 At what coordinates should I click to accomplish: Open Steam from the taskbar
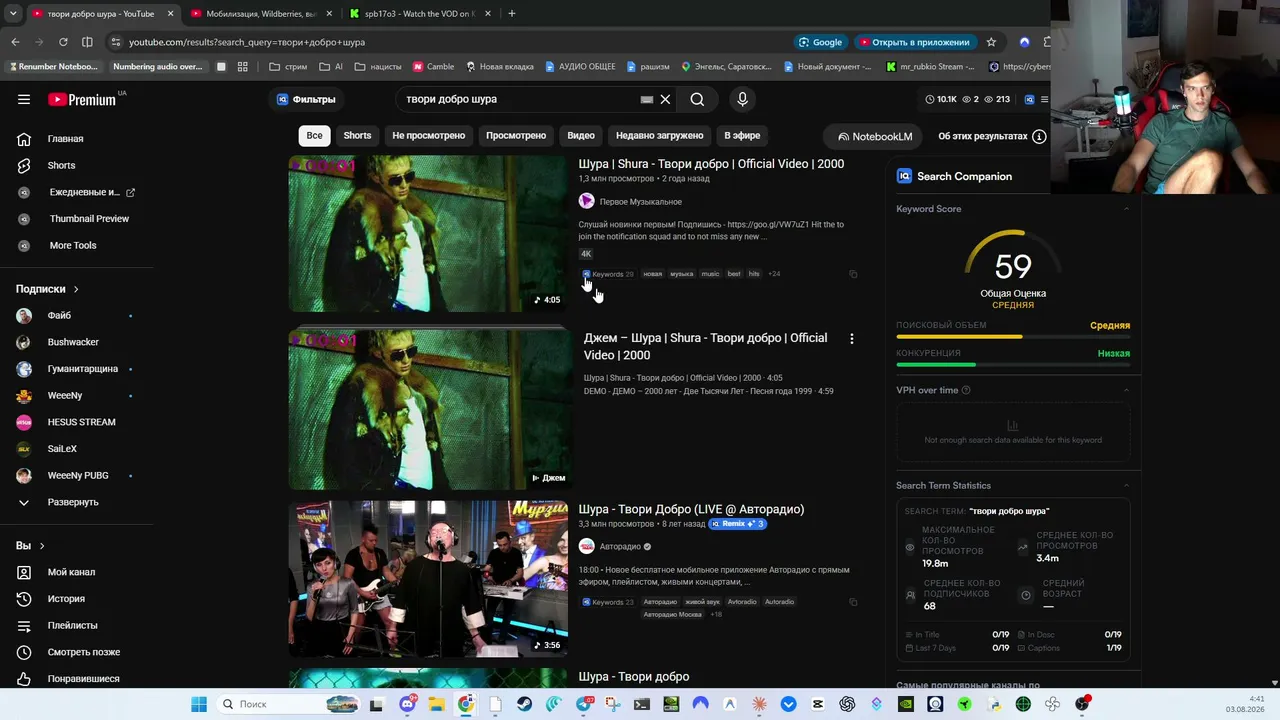click(525, 704)
